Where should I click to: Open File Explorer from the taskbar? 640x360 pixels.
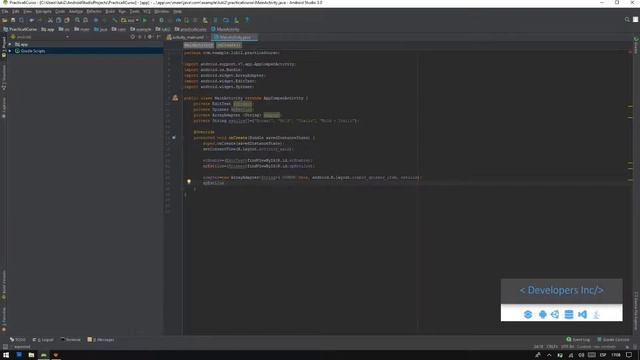tap(31, 355)
